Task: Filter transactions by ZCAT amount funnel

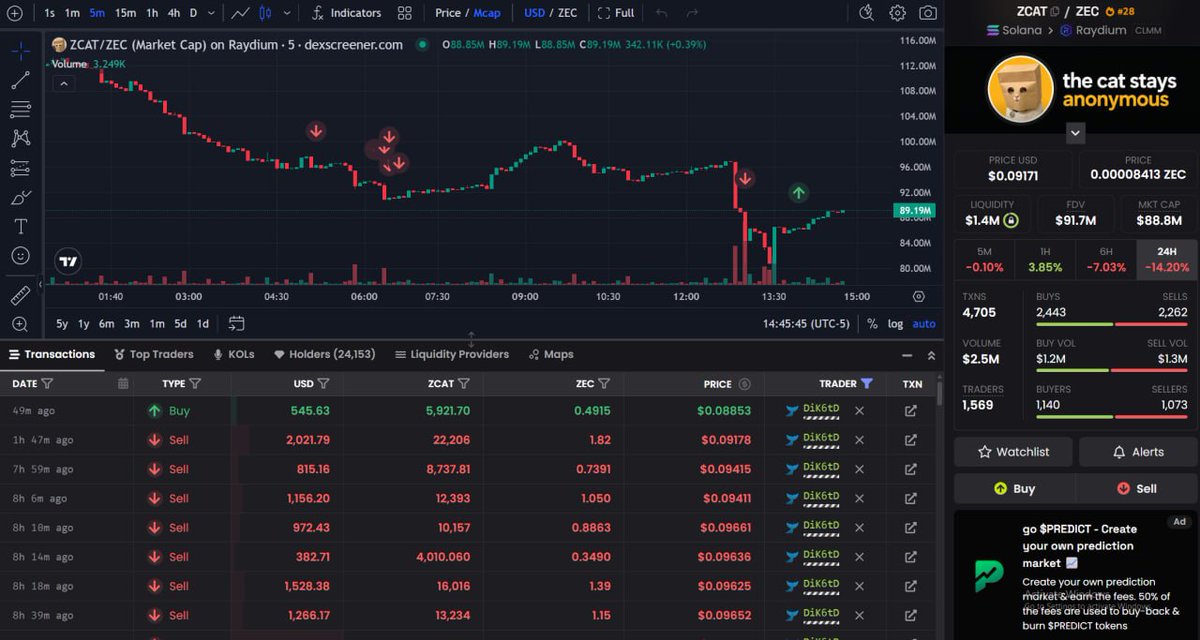Action: tap(465, 383)
